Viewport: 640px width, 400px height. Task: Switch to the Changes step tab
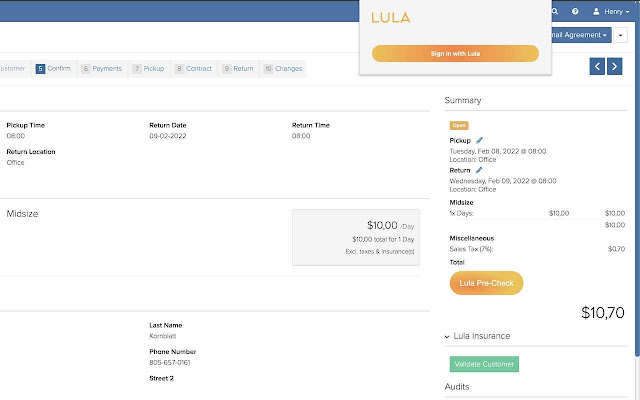click(x=283, y=69)
